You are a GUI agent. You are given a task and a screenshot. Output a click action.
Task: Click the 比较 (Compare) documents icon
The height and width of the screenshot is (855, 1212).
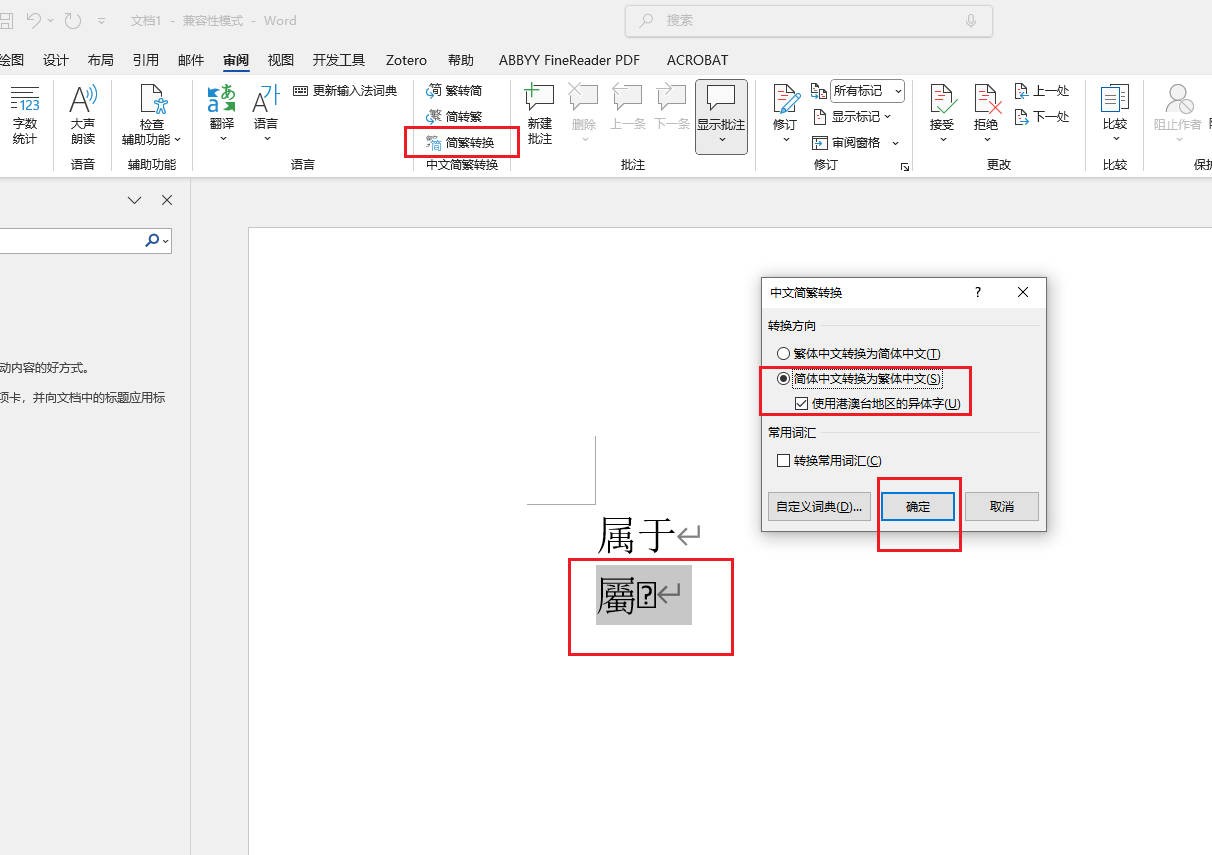pos(1114,110)
